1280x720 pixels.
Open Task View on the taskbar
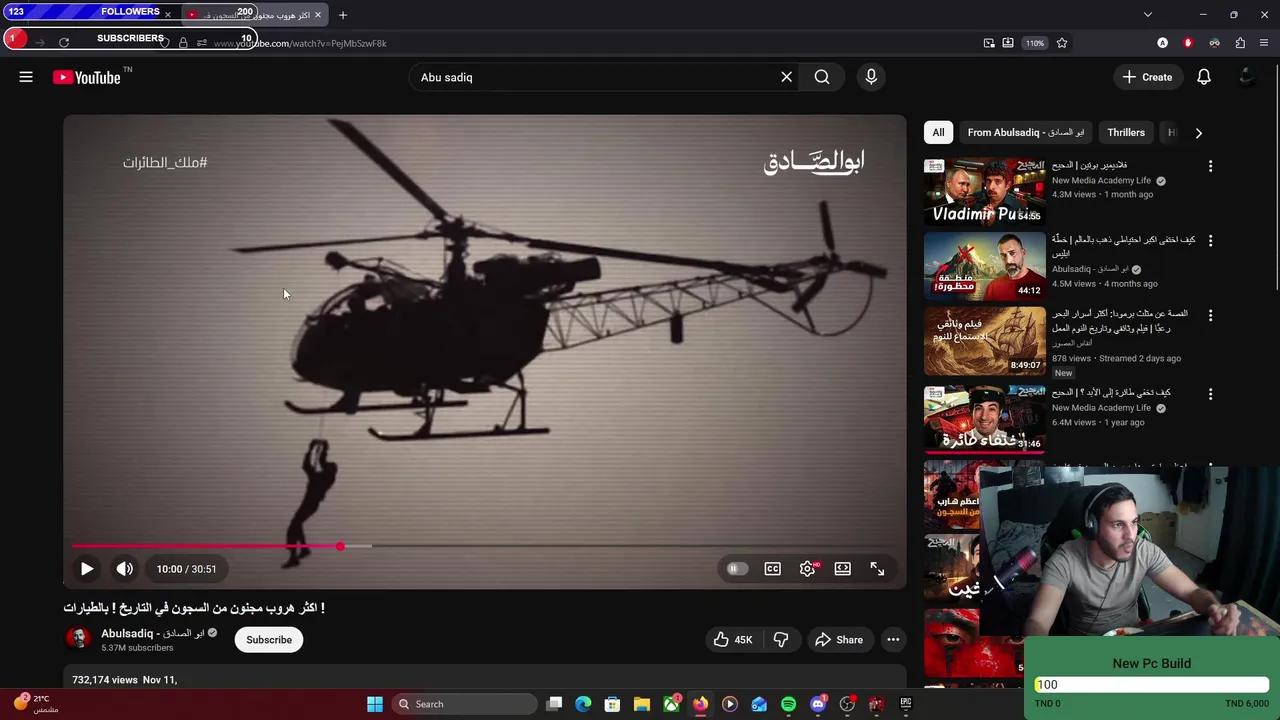tap(555, 704)
